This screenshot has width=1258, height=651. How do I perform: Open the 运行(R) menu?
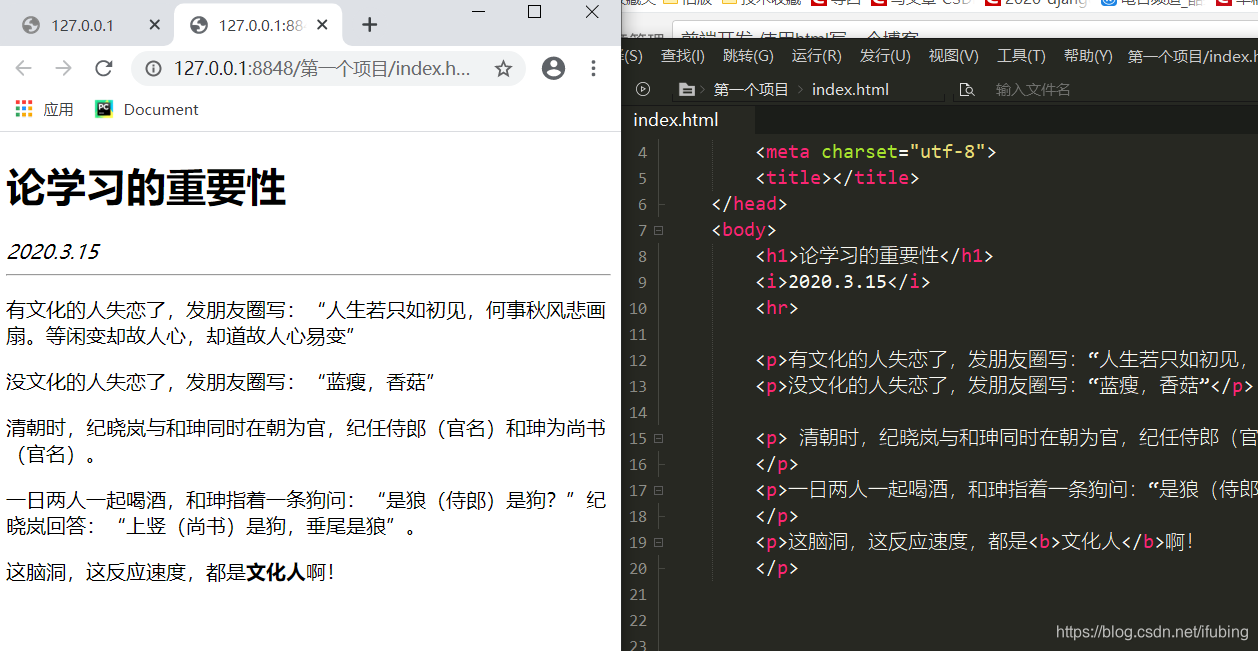point(816,56)
